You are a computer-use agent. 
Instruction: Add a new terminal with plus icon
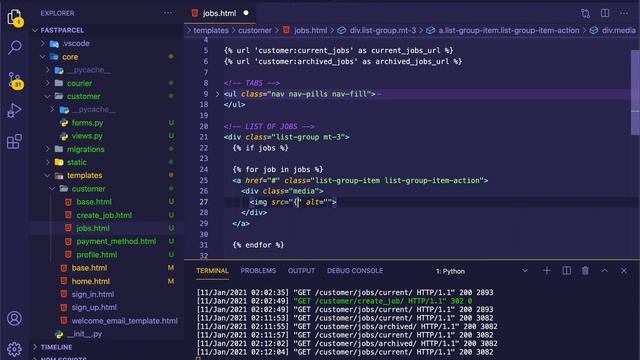547,271
